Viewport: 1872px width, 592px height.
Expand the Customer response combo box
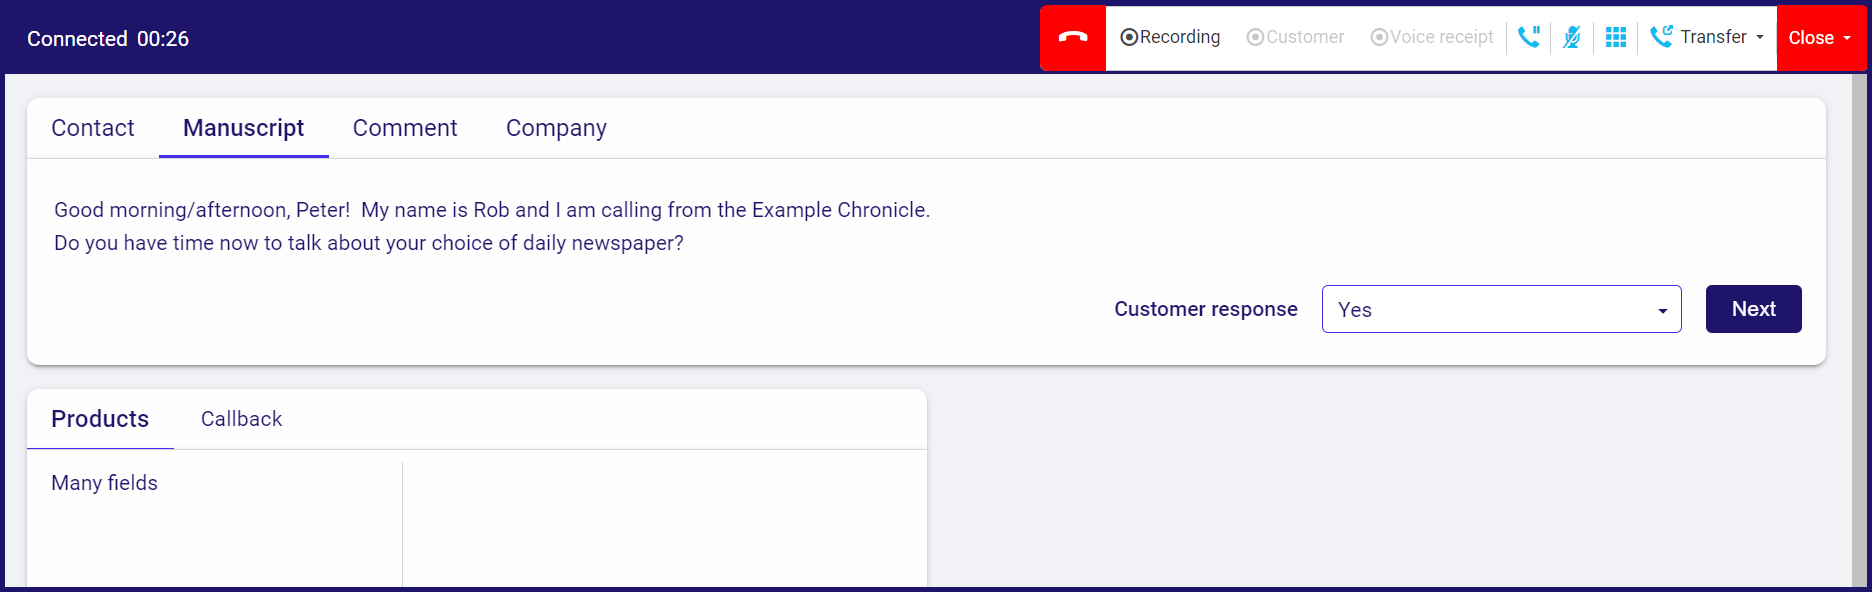[x=1501, y=309]
